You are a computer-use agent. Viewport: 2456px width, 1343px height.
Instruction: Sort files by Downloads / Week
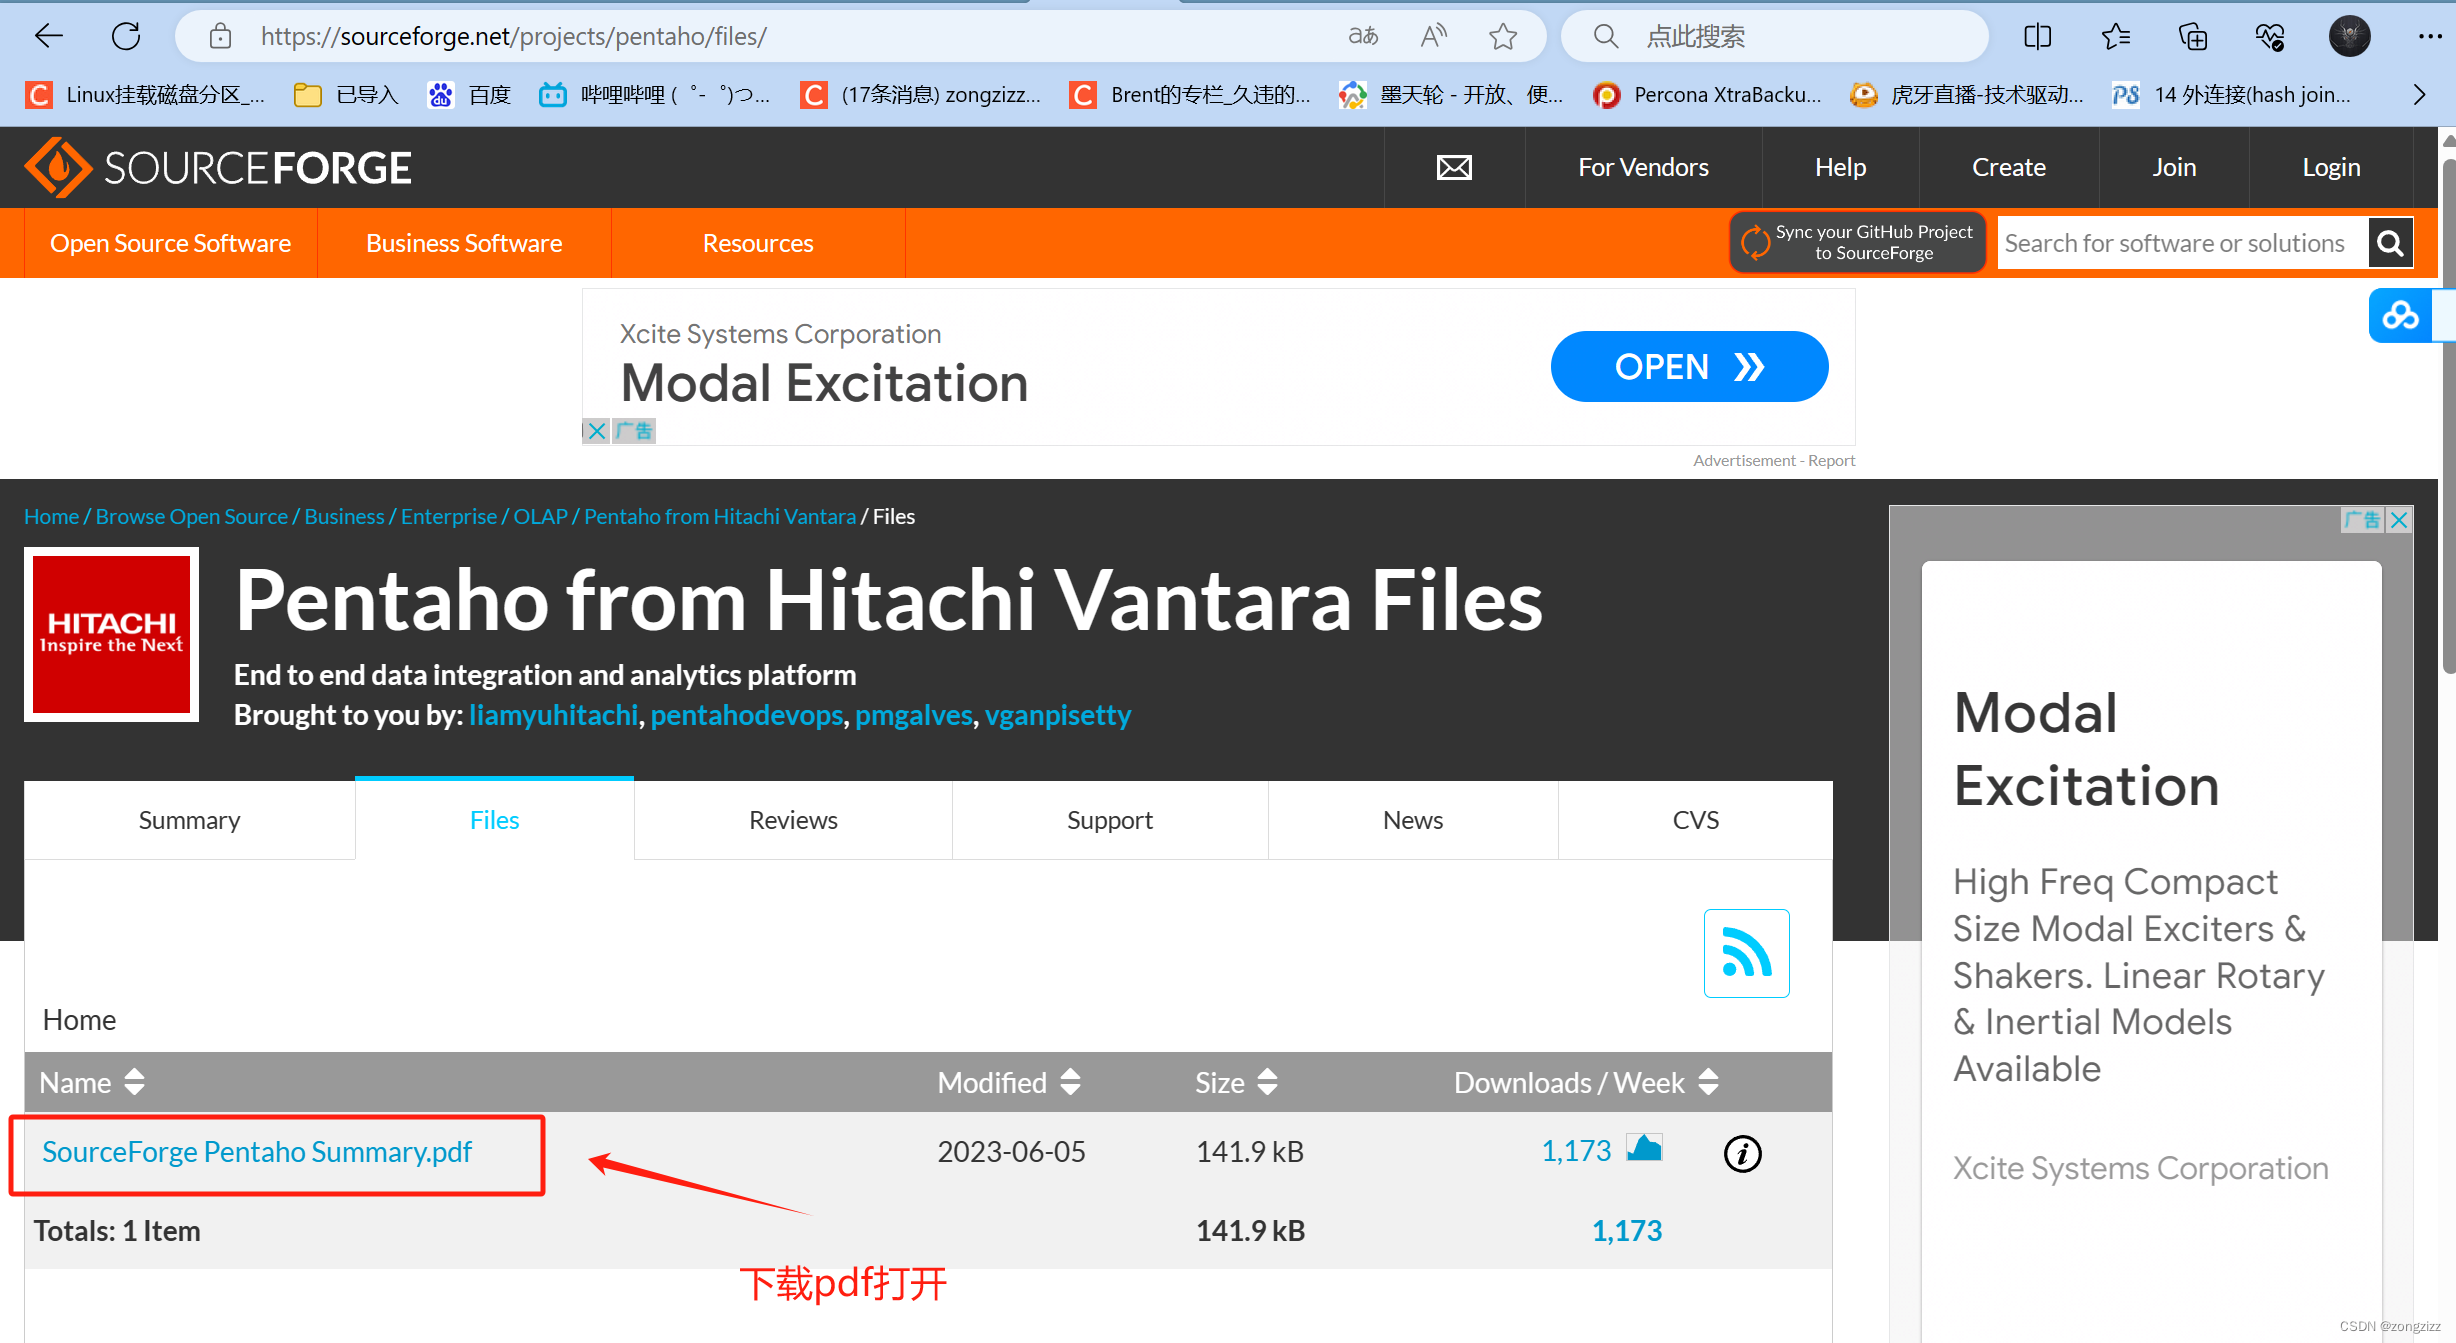(x=1709, y=1082)
